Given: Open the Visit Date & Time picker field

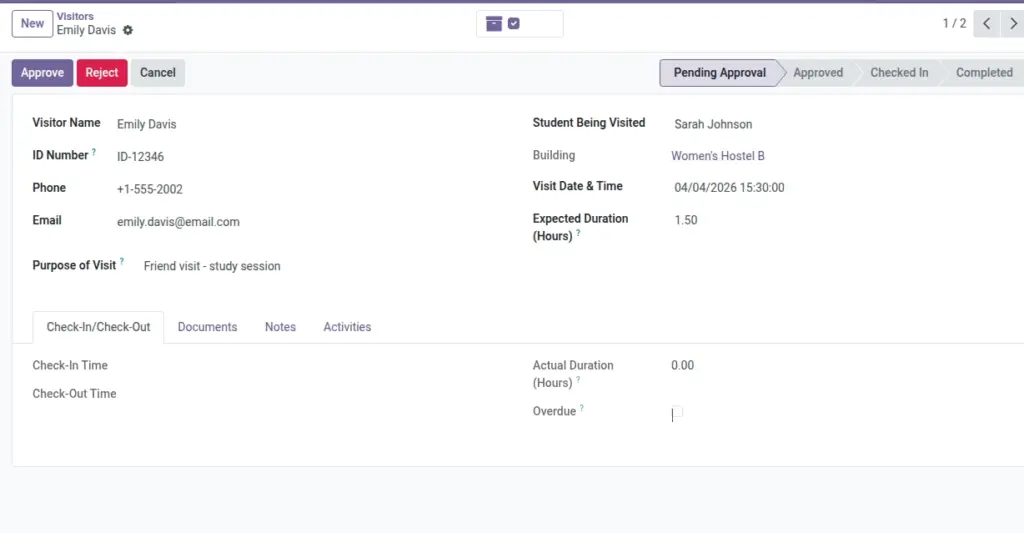Looking at the screenshot, I should [x=842, y=187].
